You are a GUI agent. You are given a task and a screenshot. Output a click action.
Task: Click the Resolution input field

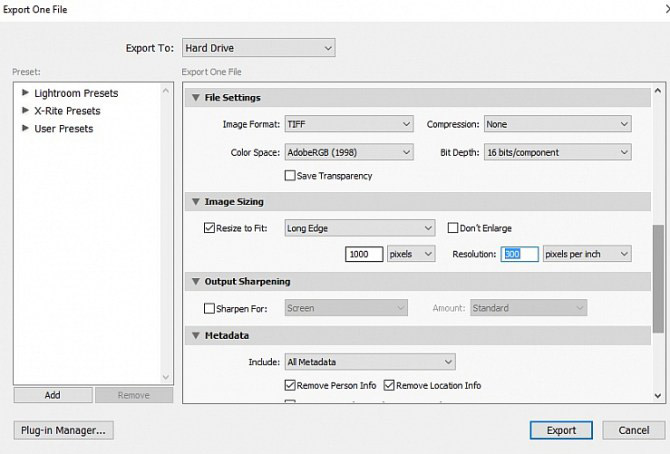click(x=519, y=254)
